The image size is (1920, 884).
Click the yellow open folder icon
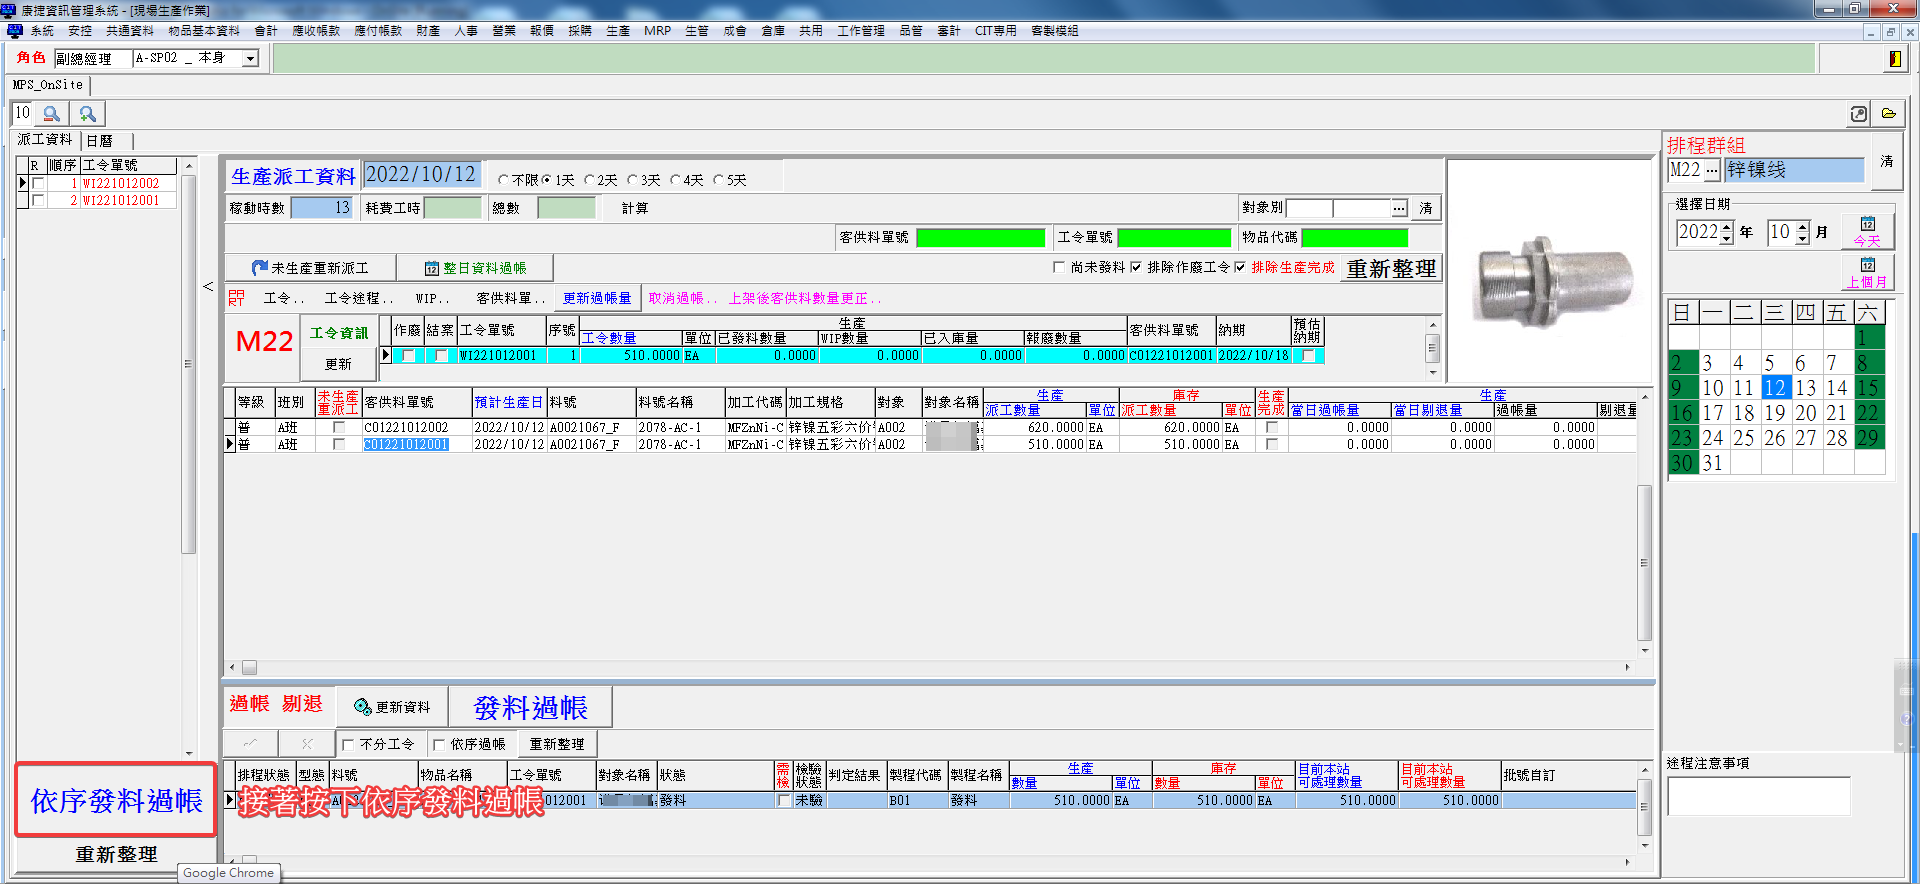1888,114
